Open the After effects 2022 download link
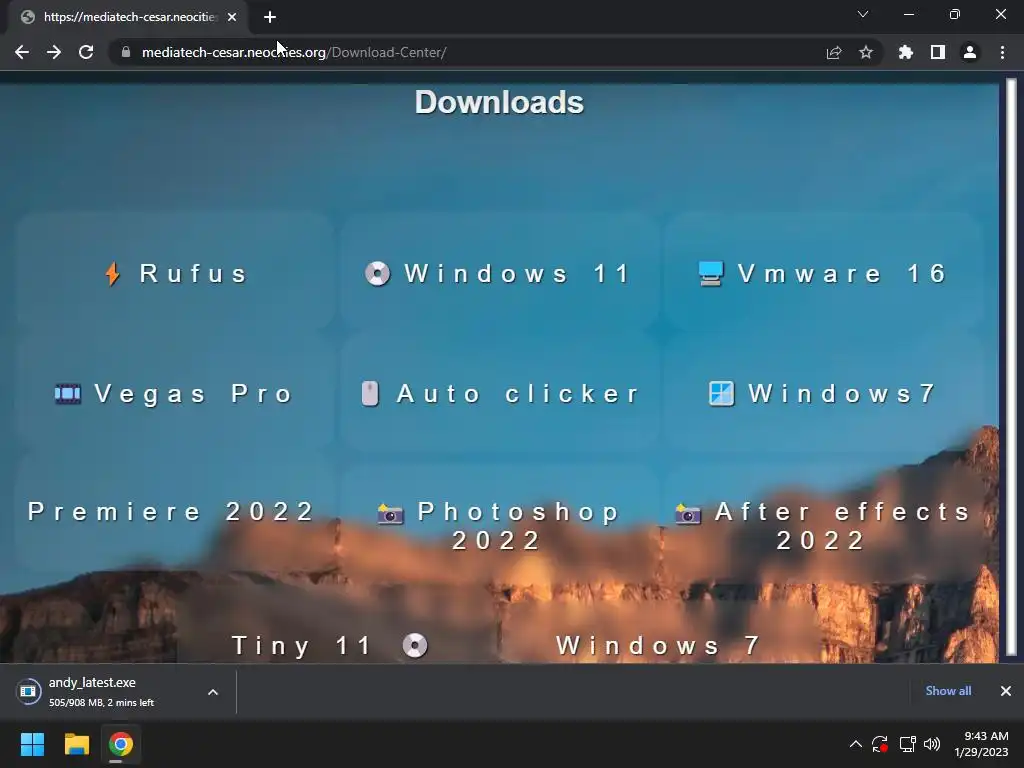Image resolution: width=1024 pixels, height=768 pixels. pos(823,526)
